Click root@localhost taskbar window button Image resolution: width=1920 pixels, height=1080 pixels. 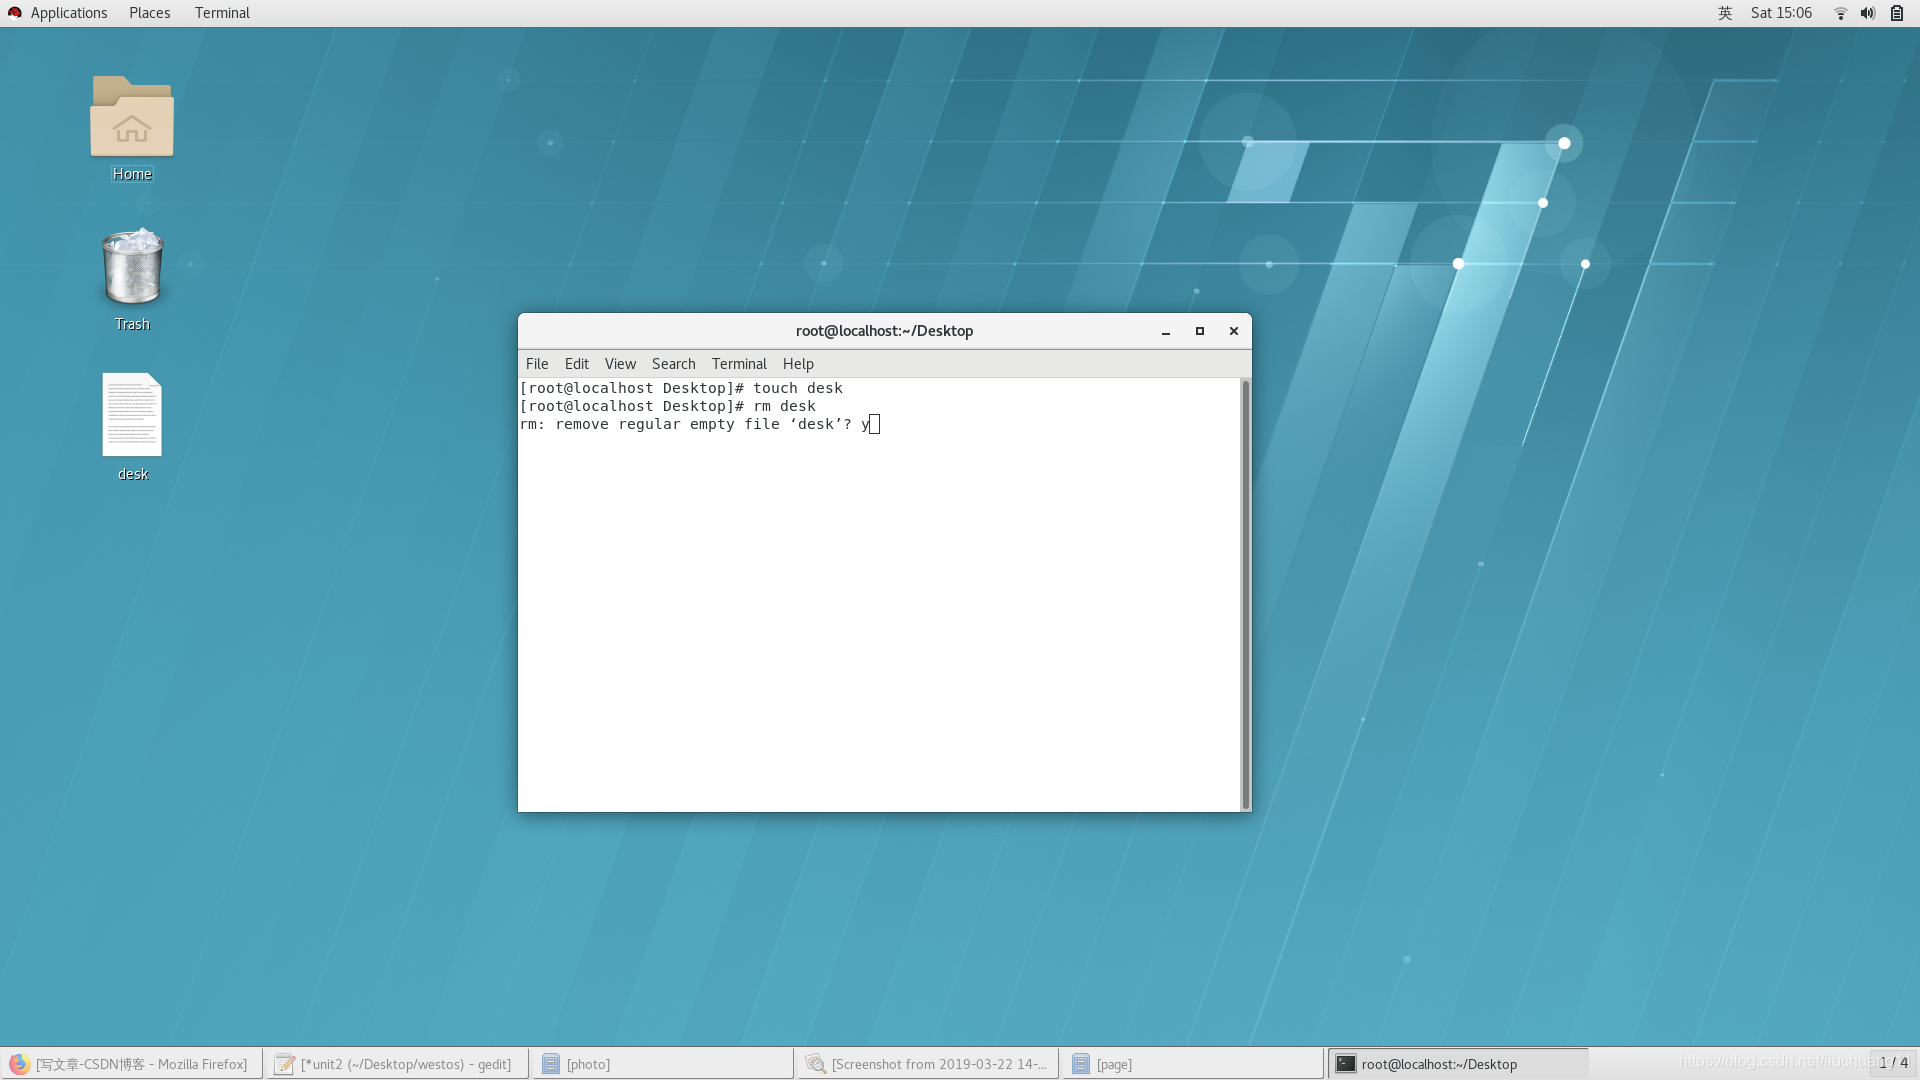(x=1458, y=1064)
